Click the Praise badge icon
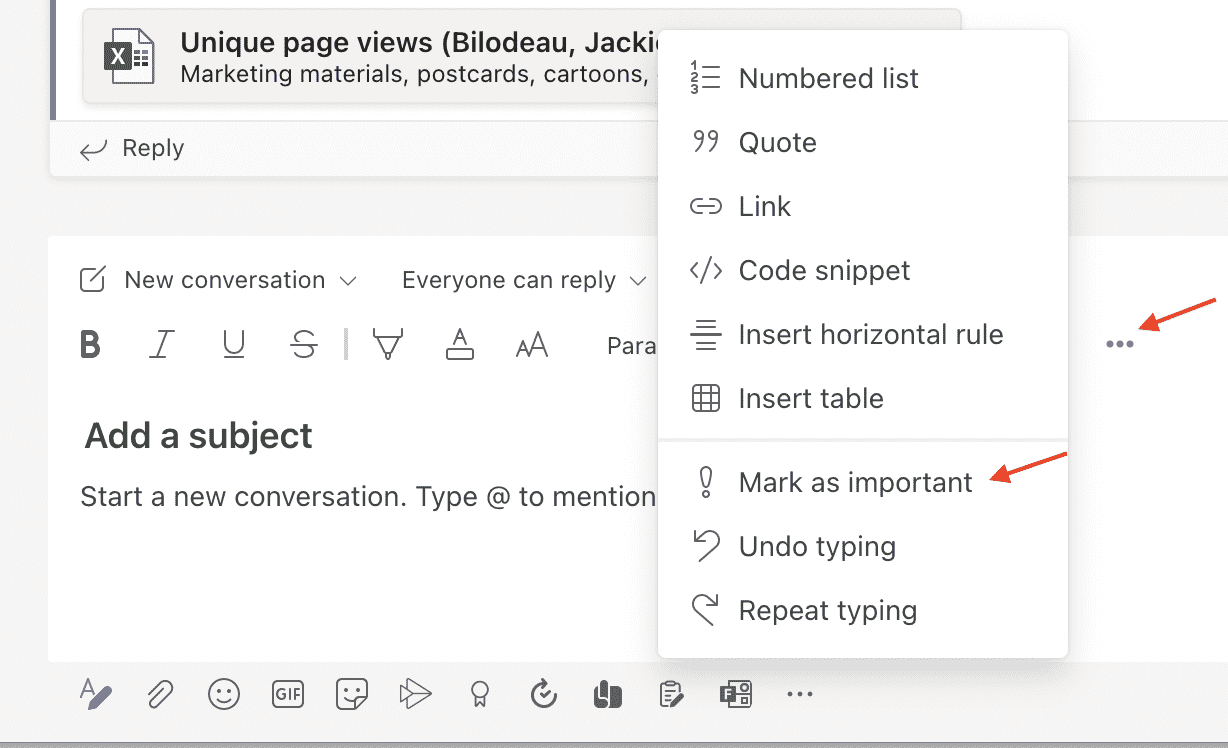 [480, 694]
